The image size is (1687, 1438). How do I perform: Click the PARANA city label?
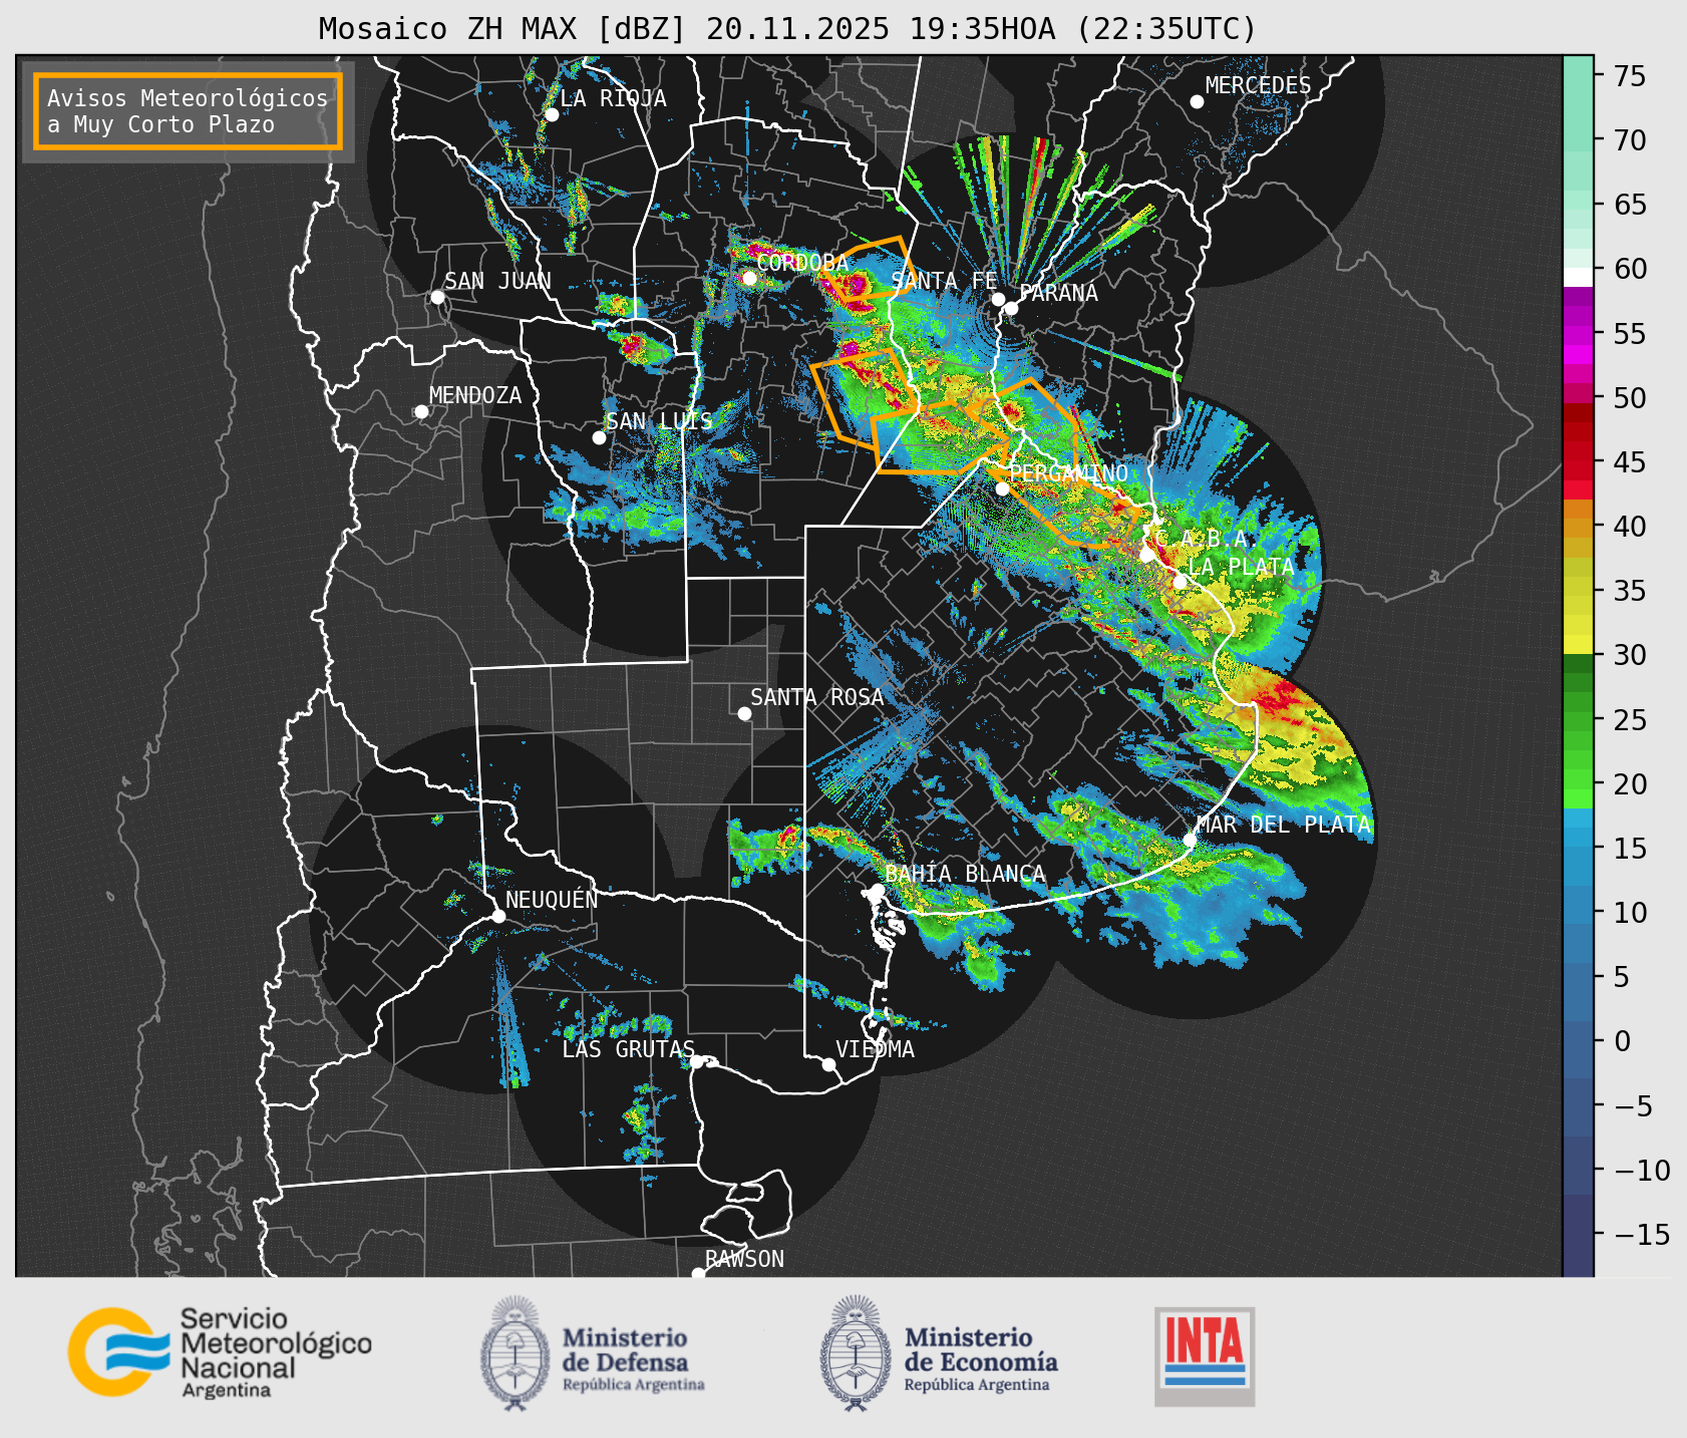[x=1058, y=293]
